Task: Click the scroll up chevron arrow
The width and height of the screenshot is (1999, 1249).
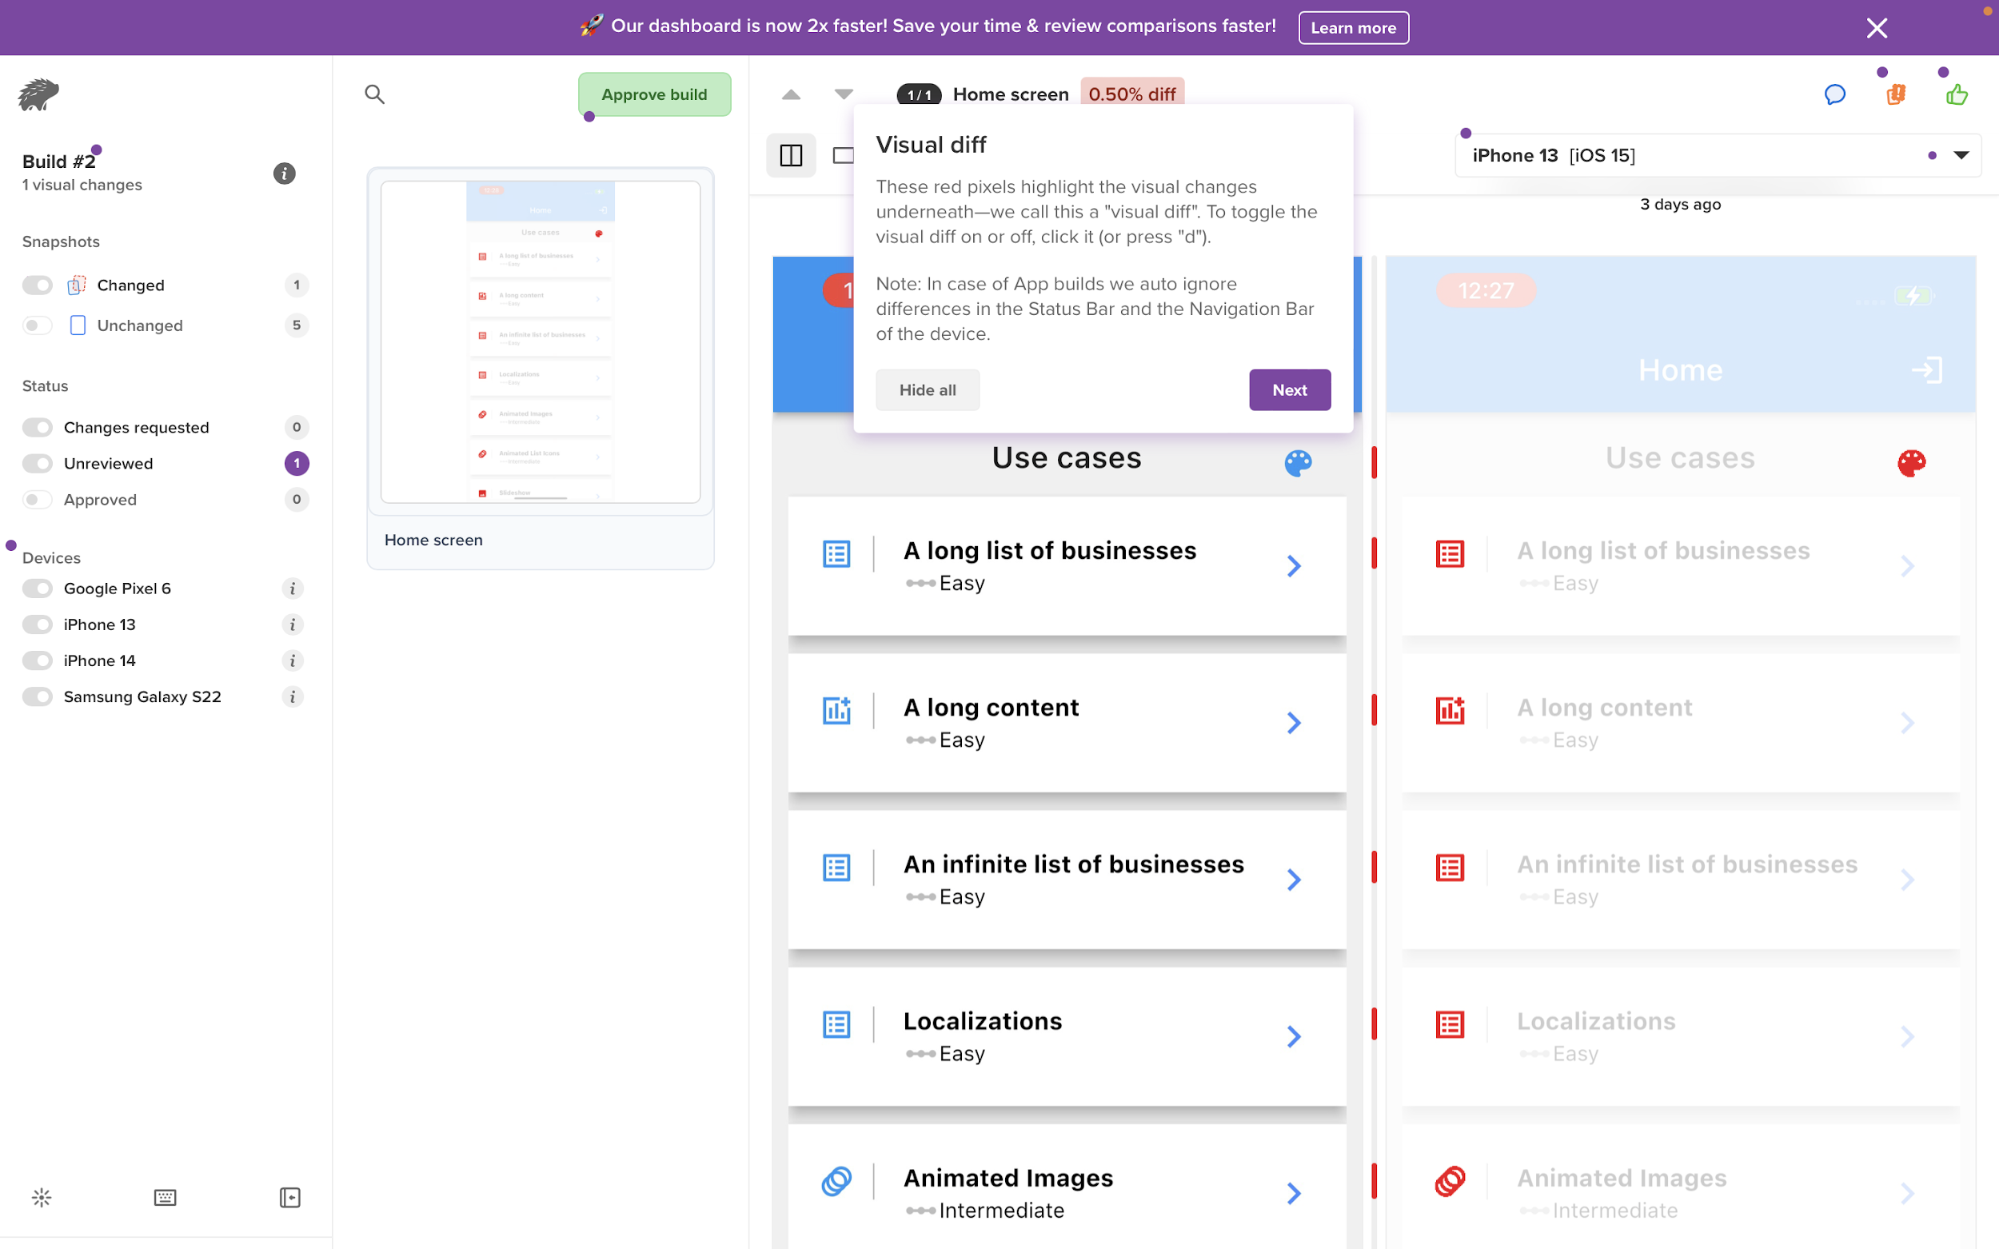Action: click(791, 92)
